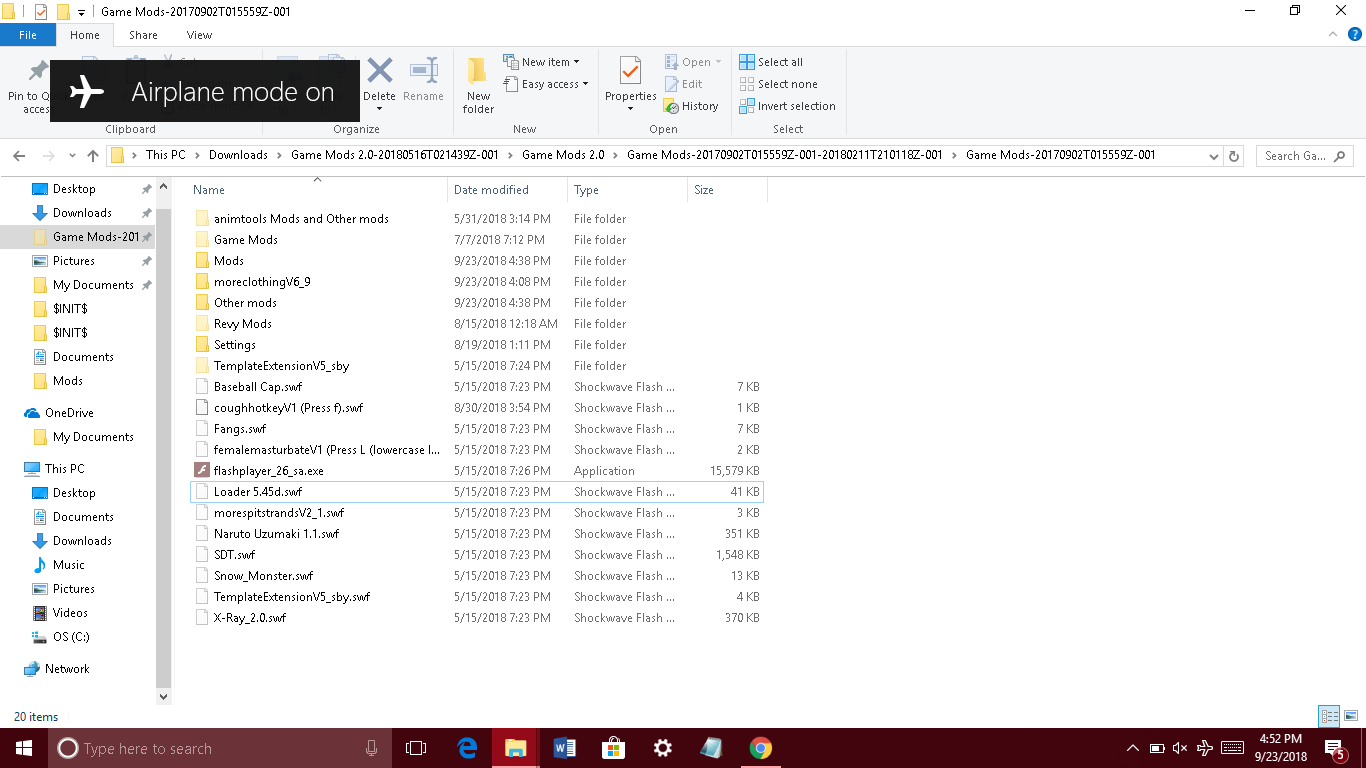Click Select all in the ribbon
The image size is (1366, 768).
(771, 62)
